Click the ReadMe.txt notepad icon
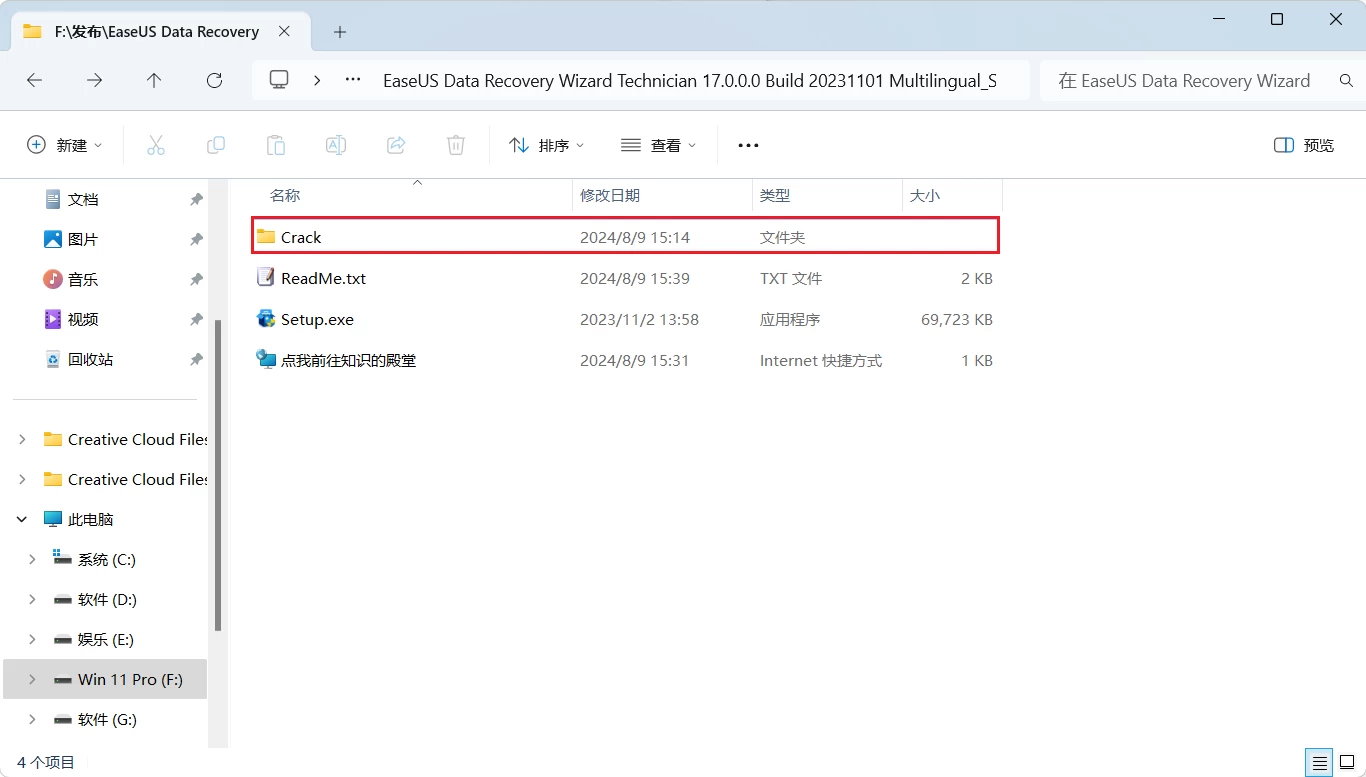Viewport: 1366px width, 777px height. (266, 277)
